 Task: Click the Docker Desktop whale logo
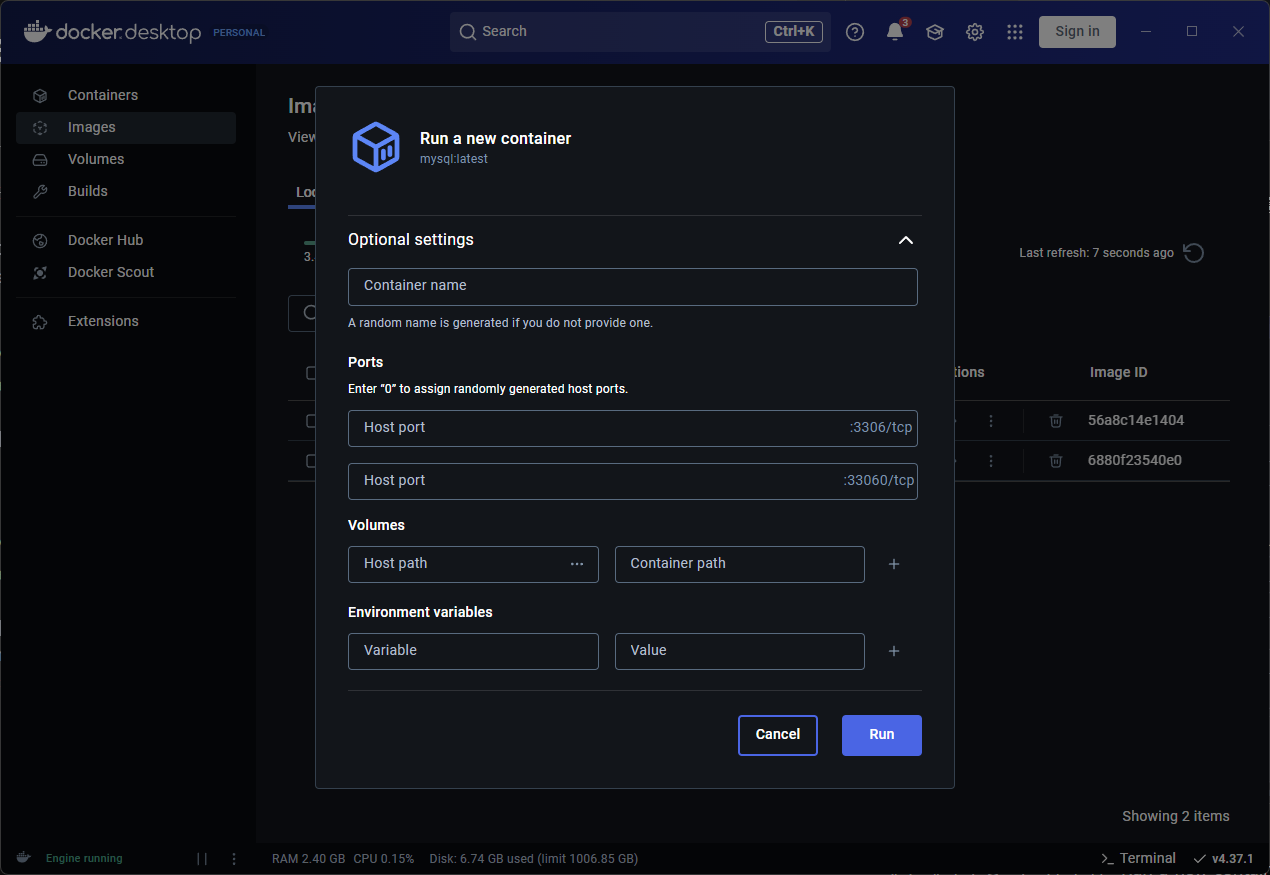[x=37, y=31]
